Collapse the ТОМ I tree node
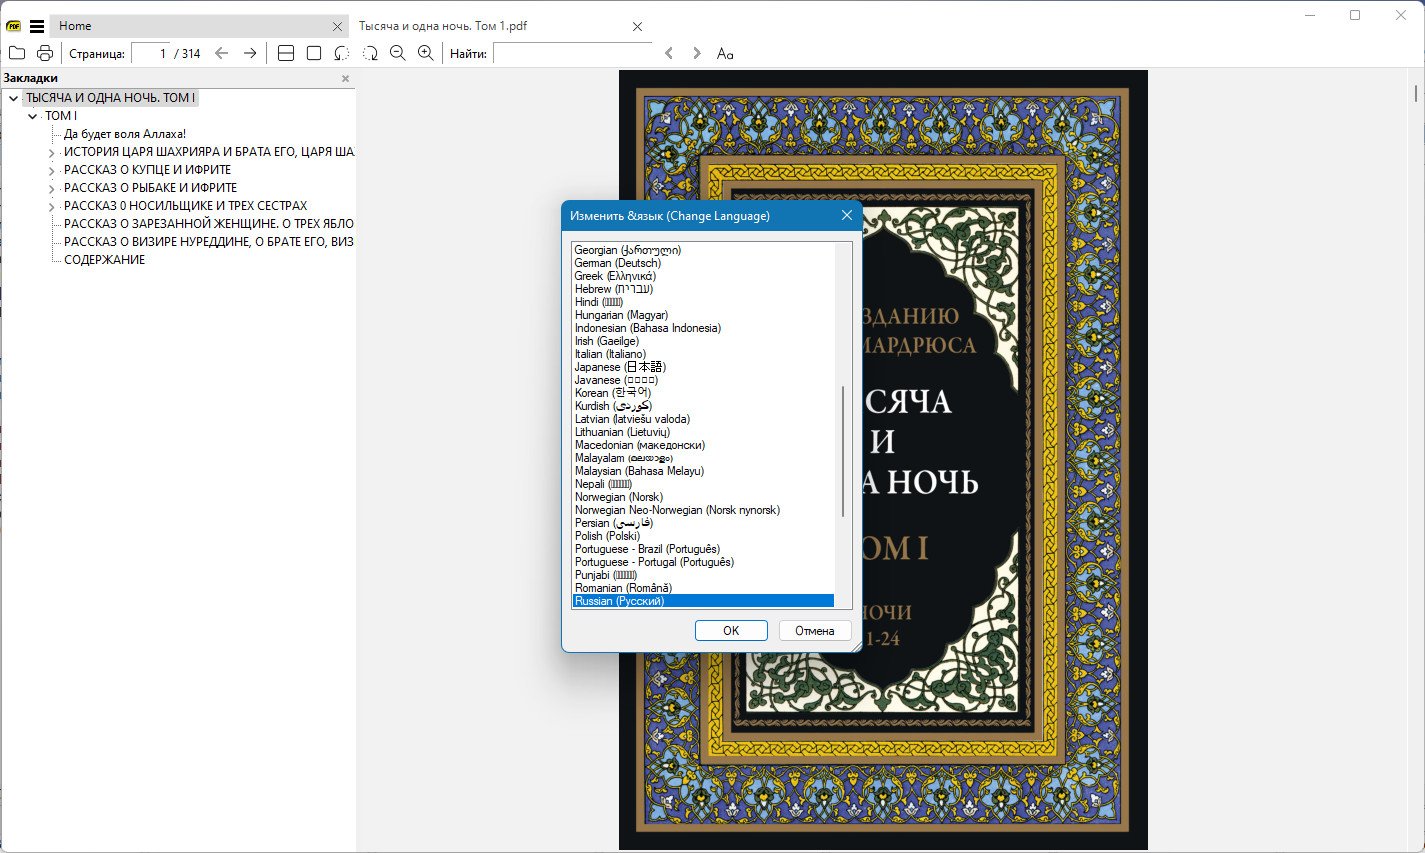The image size is (1425, 853). (32, 116)
